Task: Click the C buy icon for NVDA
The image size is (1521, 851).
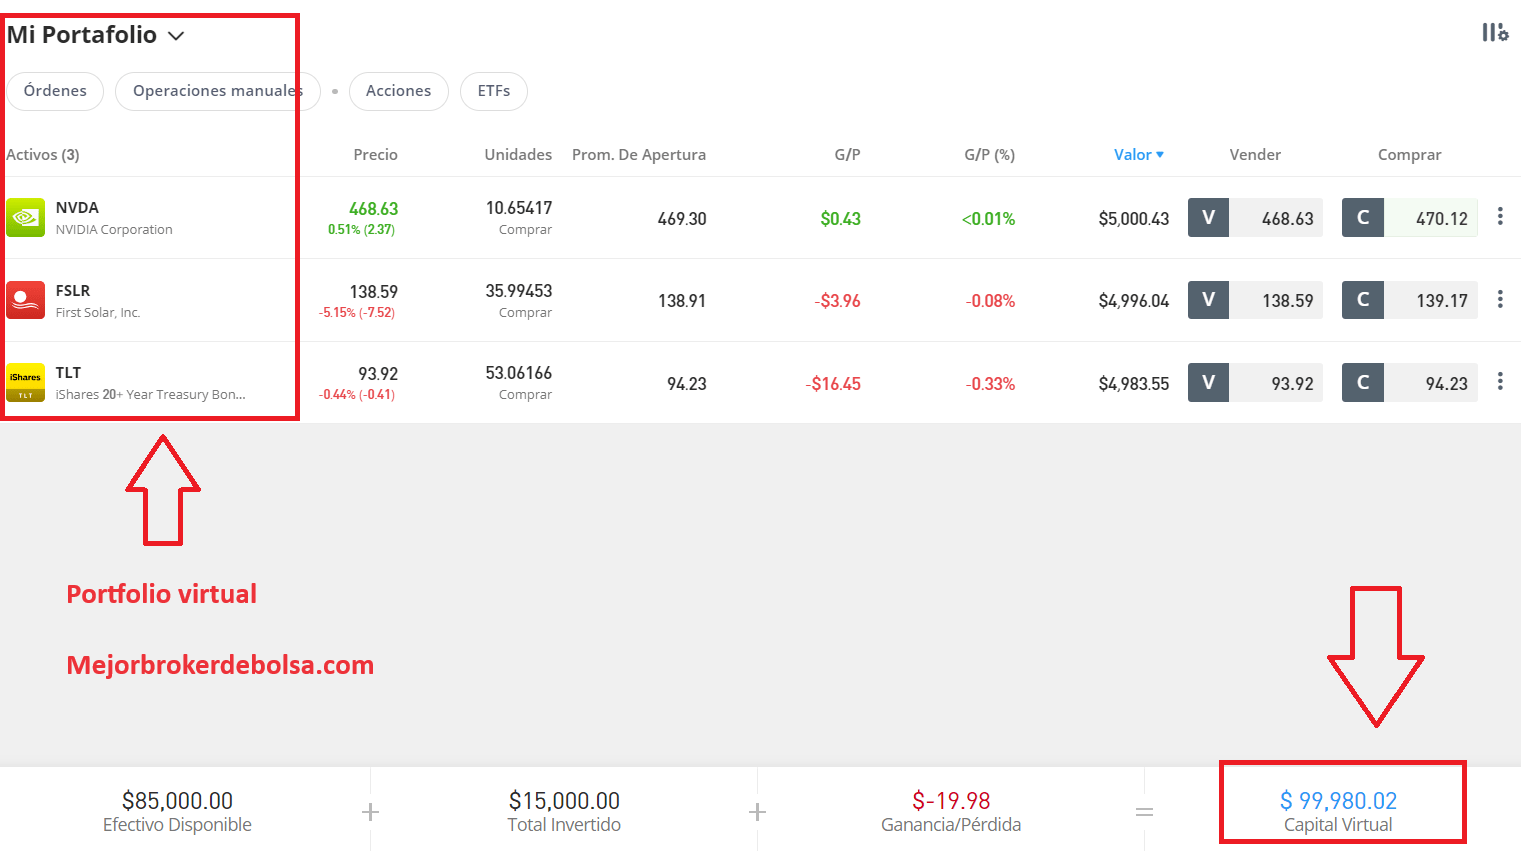Action: click(1363, 218)
